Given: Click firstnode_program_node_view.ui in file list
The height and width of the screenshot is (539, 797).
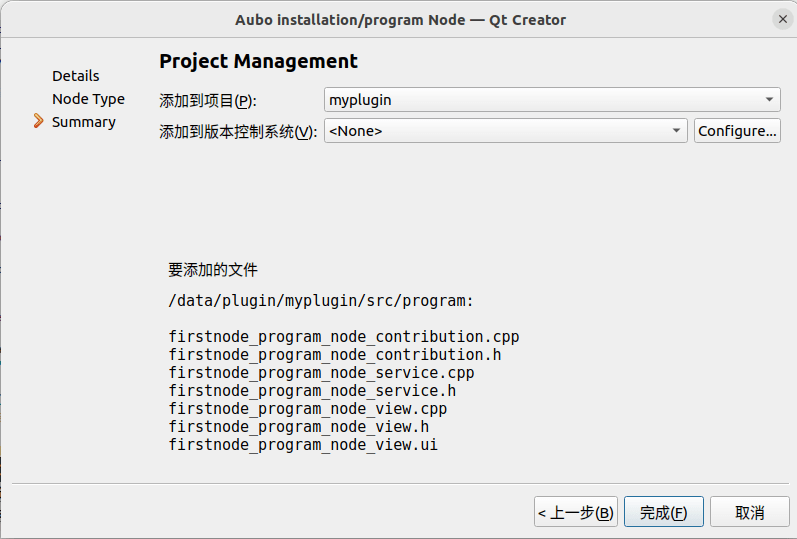Looking at the screenshot, I should coord(303,444).
